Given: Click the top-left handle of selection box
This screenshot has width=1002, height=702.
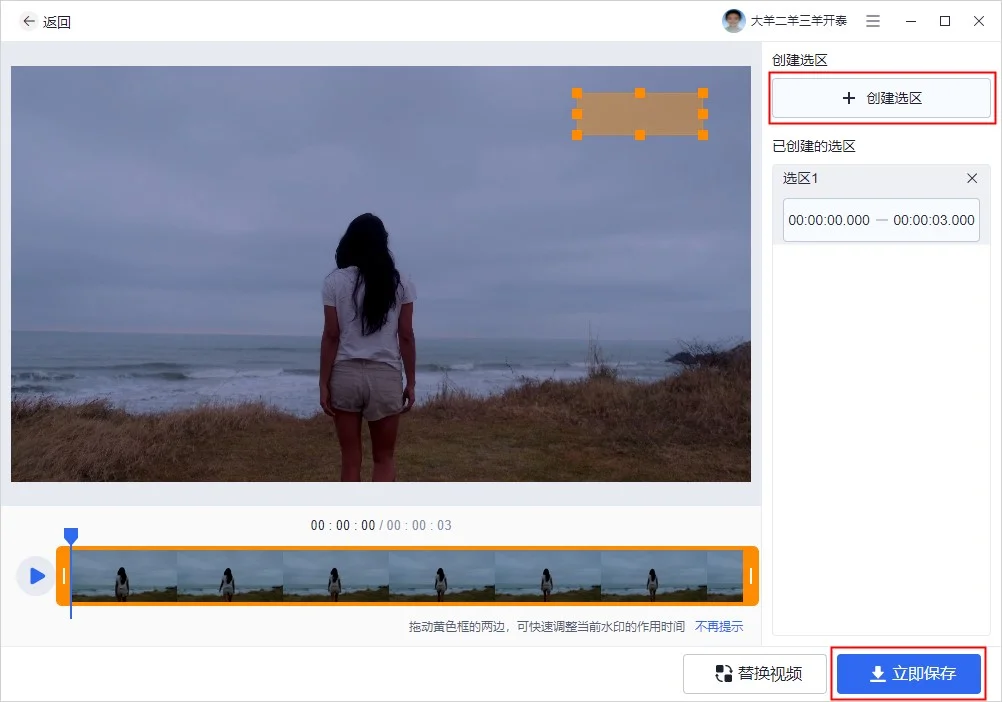Looking at the screenshot, I should point(577,93).
